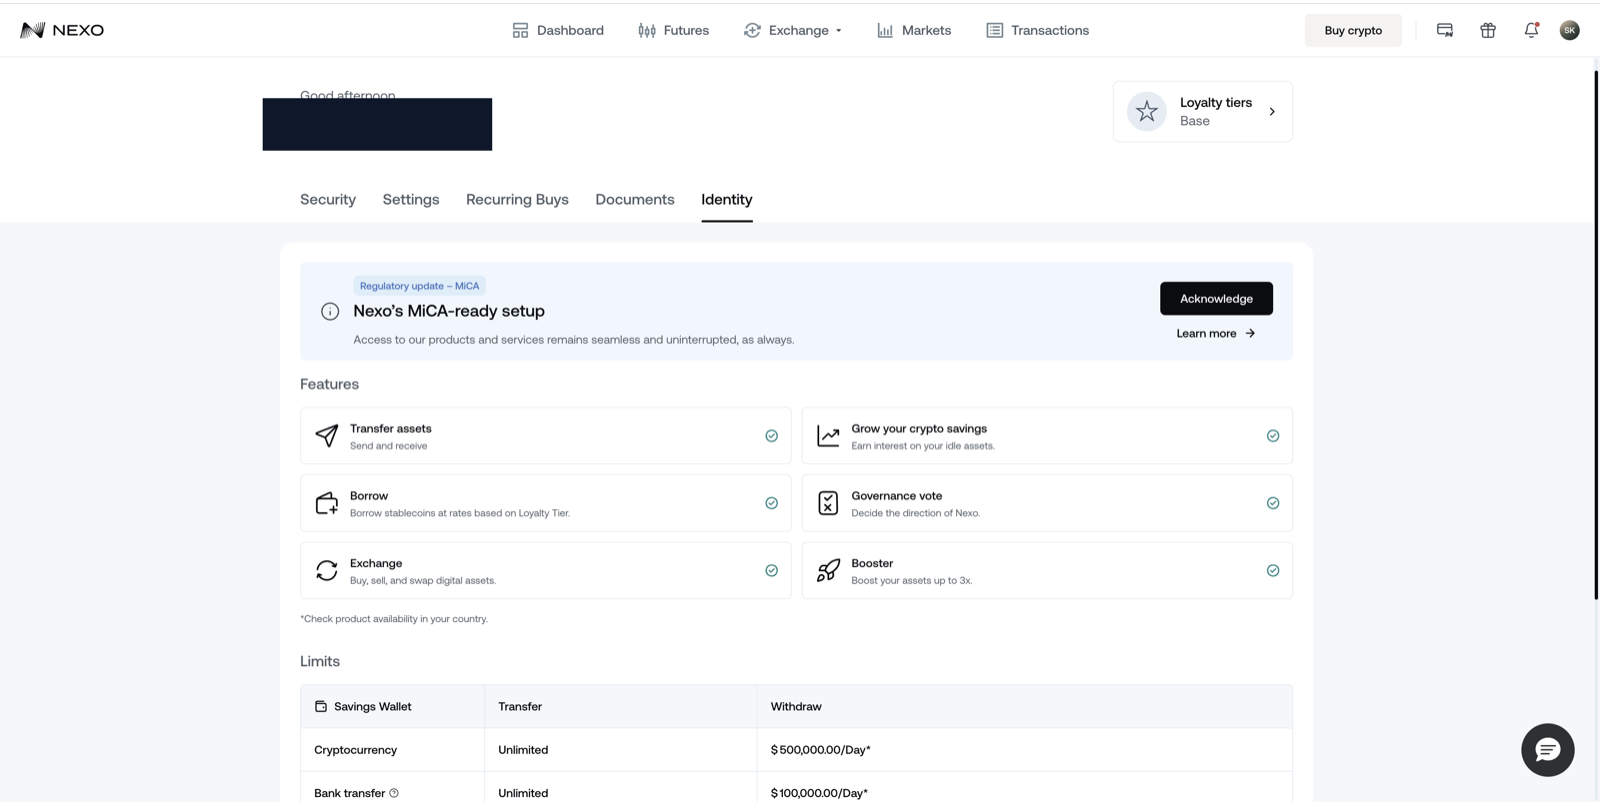This screenshot has height=802, width=1600.
Task: Switch to the Documents tab
Action: pyautogui.click(x=635, y=199)
